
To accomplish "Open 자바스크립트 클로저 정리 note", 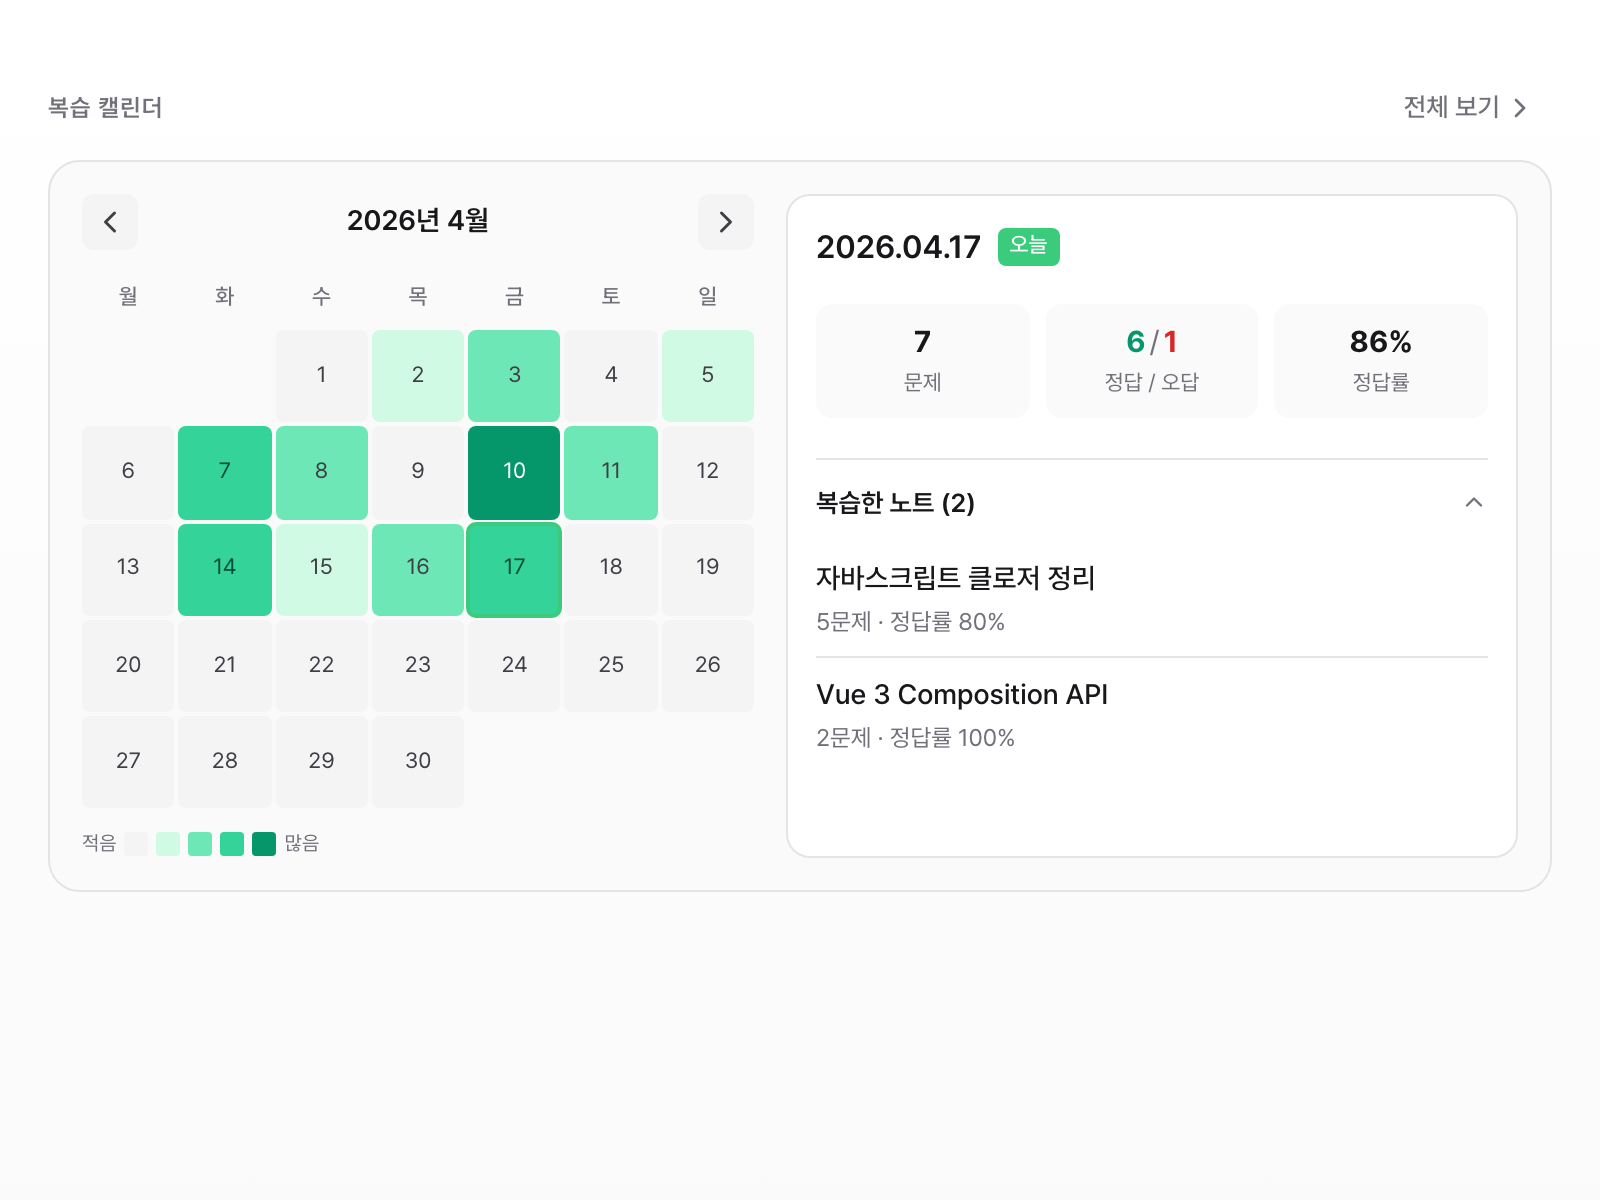I will [955, 578].
